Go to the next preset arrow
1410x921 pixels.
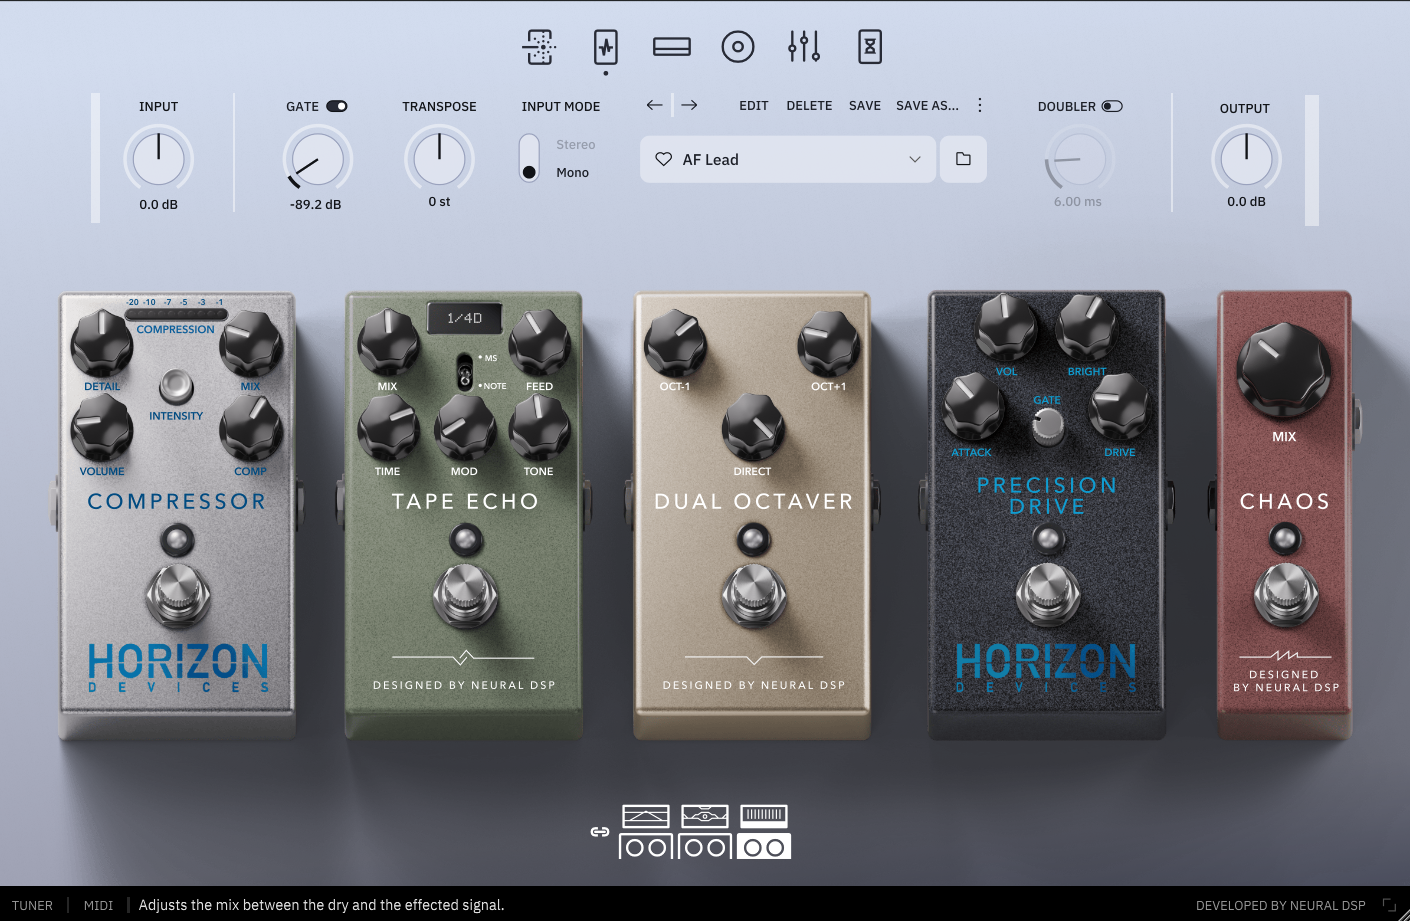pyautogui.click(x=689, y=105)
